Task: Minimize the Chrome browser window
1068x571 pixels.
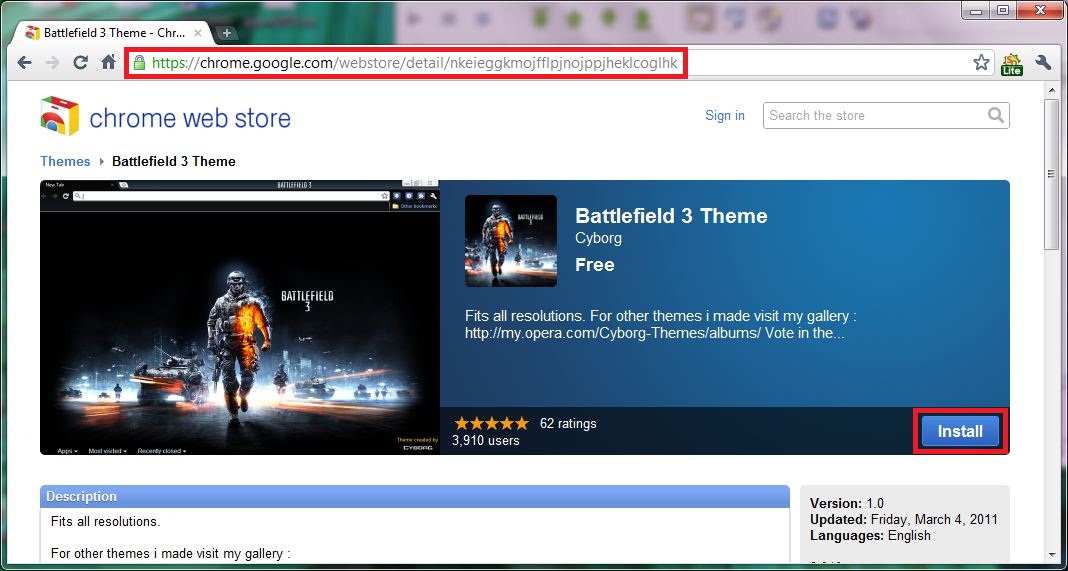Action: click(x=977, y=10)
